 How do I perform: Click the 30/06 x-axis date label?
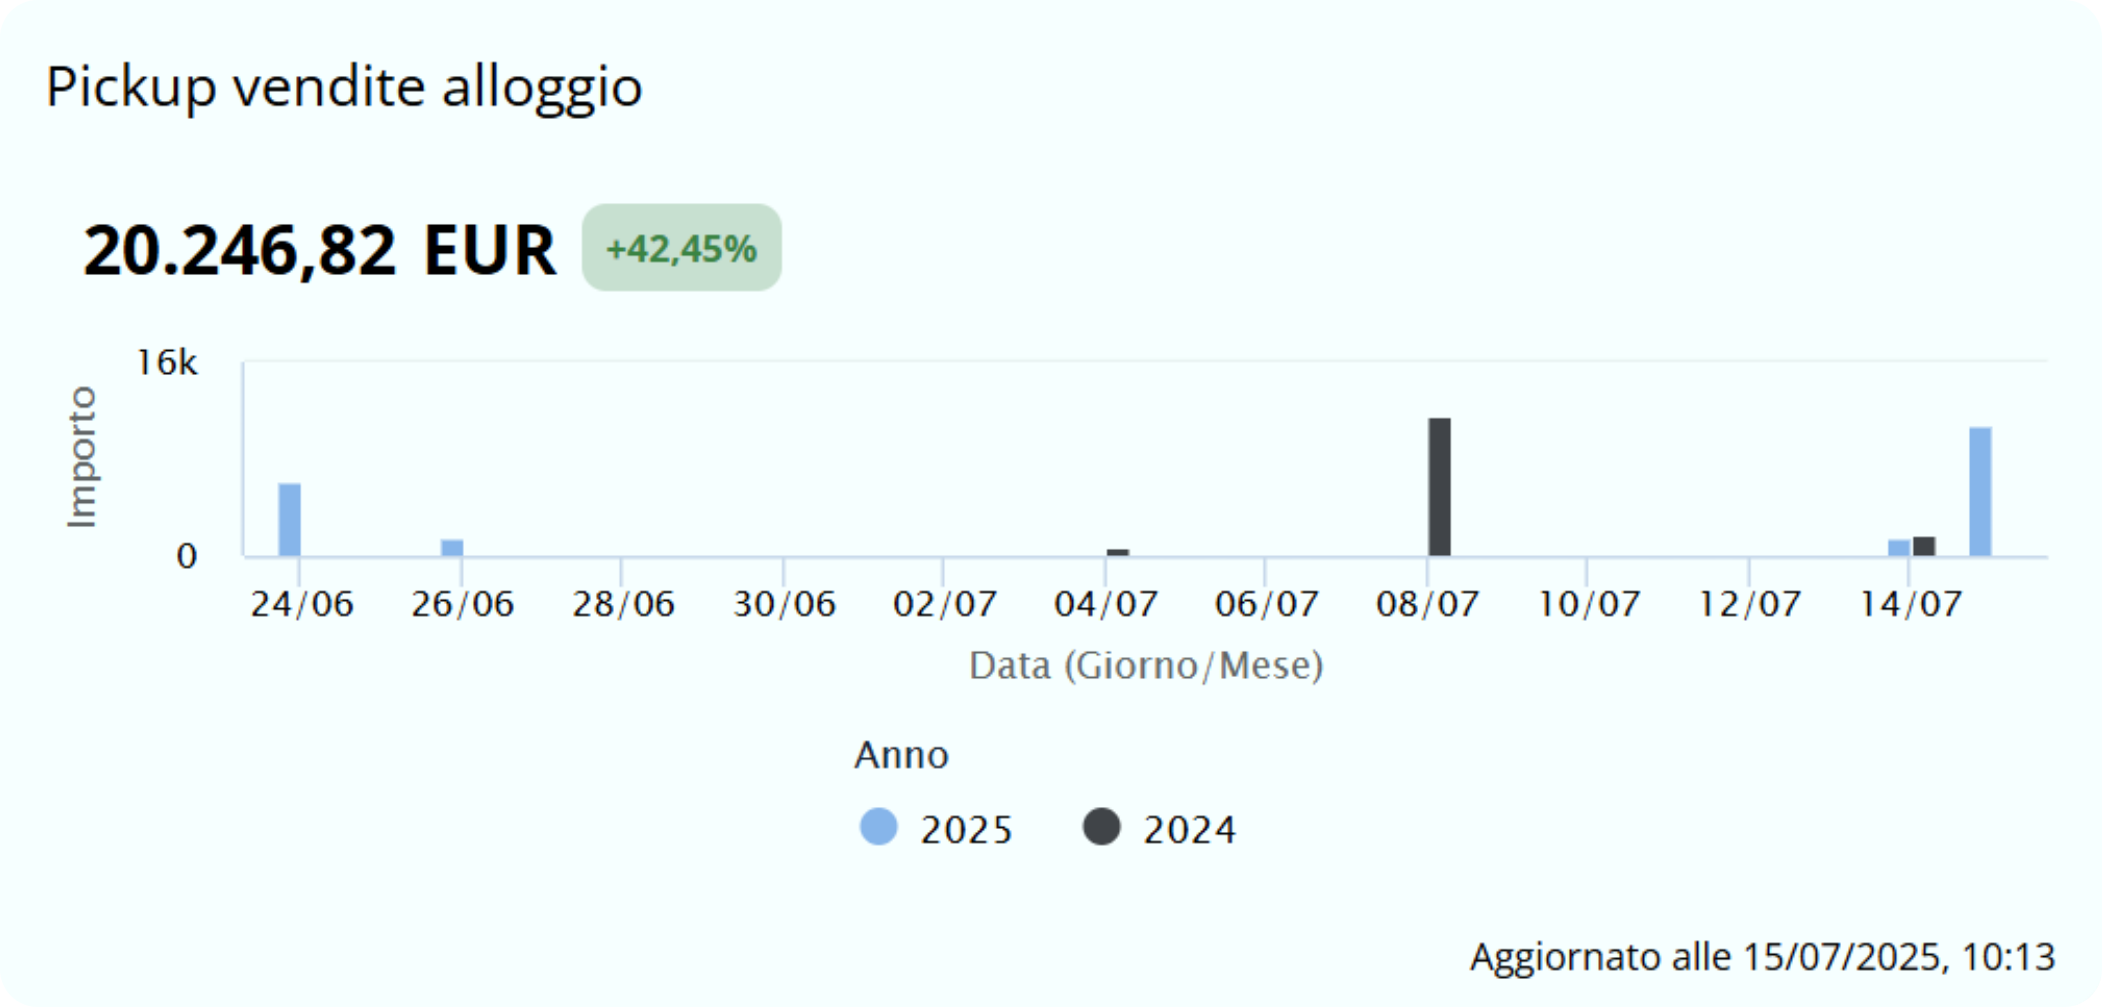784,604
